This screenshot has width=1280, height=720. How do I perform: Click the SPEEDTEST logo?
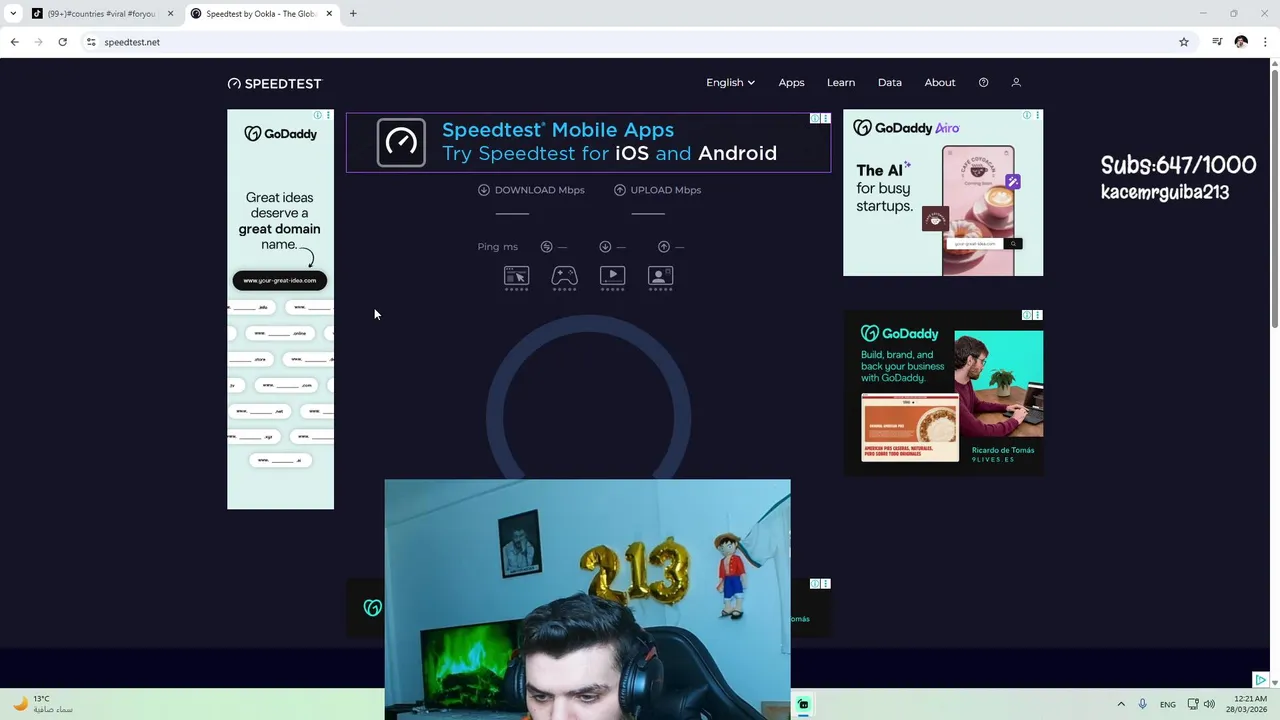(x=275, y=83)
